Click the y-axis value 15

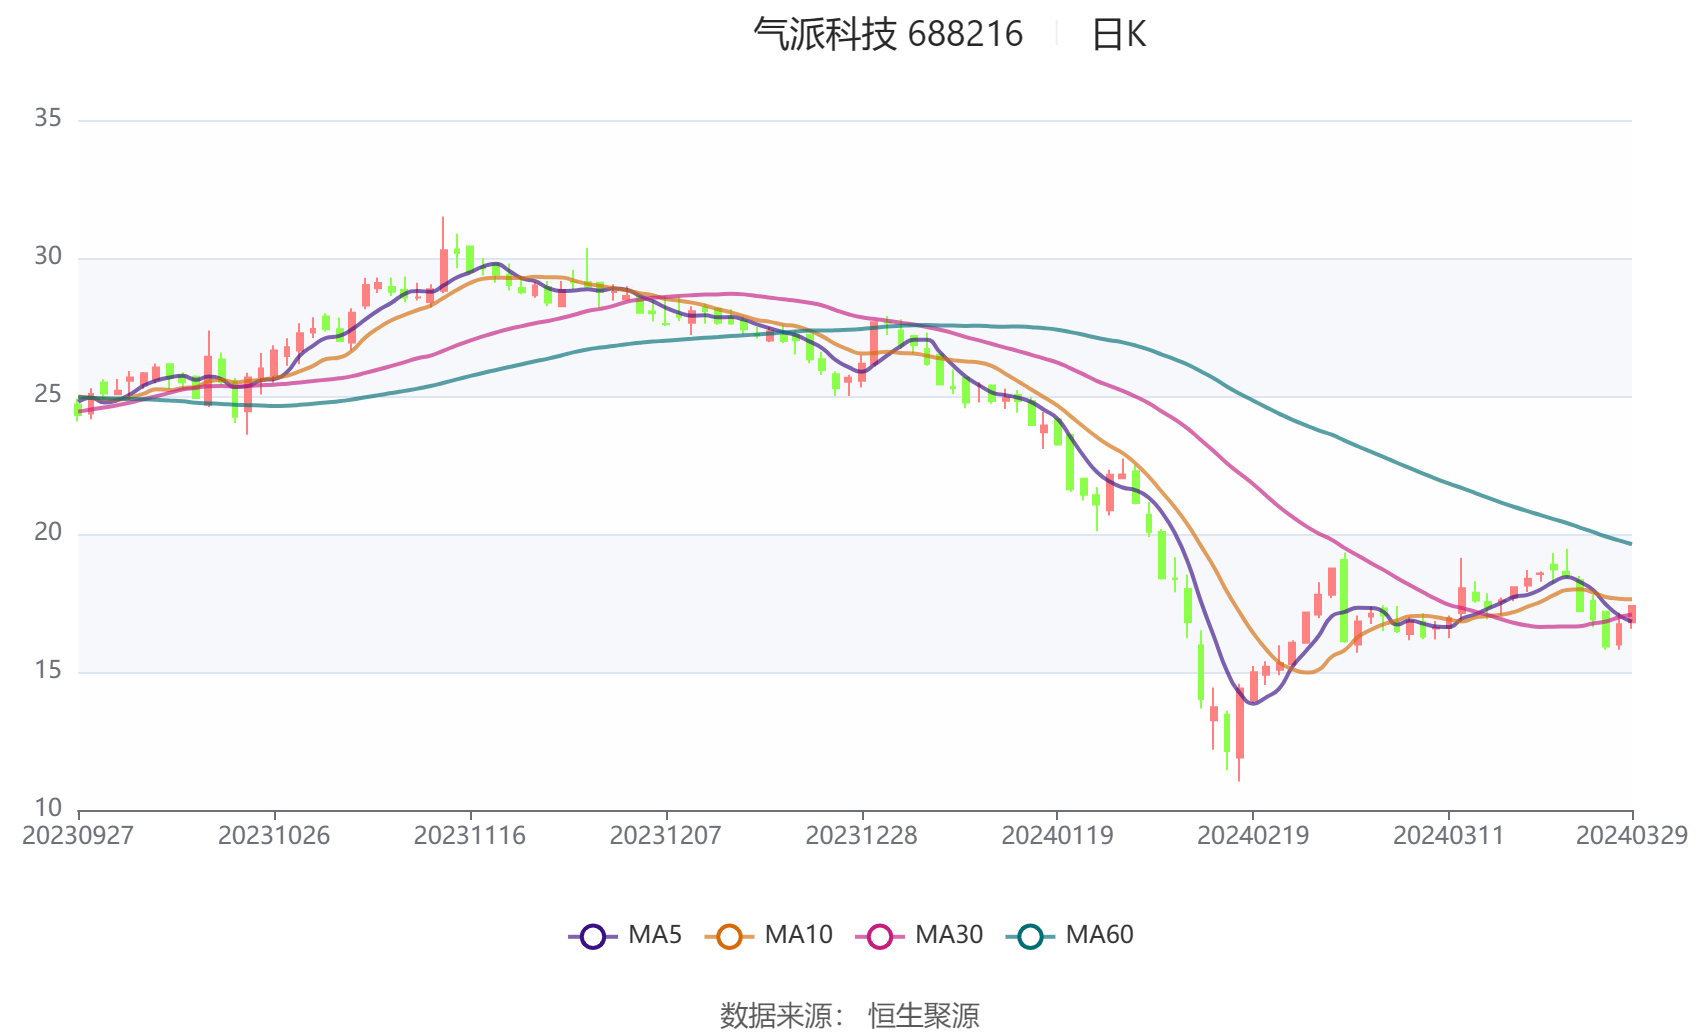click(48, 670)
